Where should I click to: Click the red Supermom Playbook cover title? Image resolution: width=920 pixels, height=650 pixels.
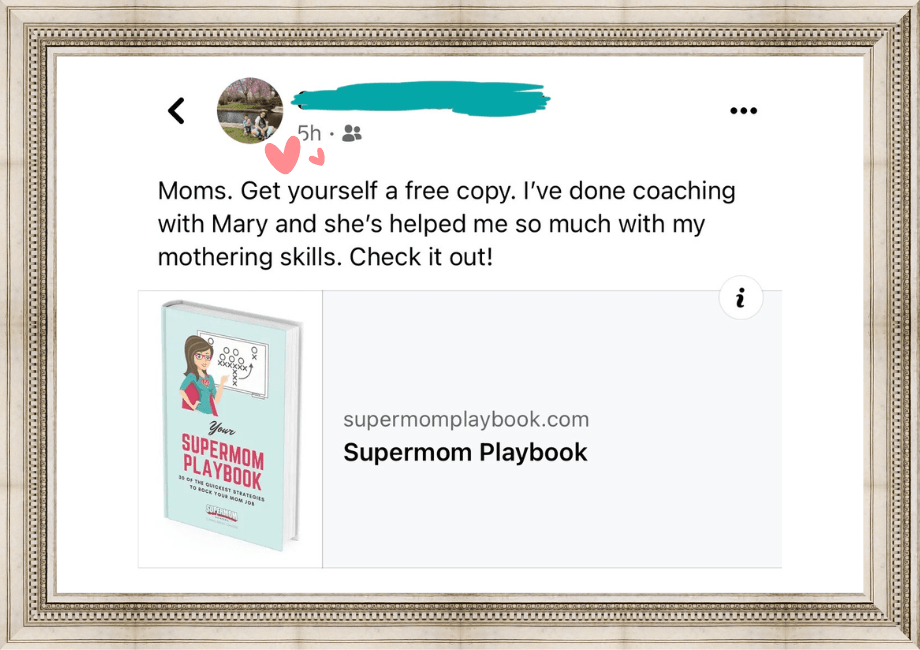222,461
